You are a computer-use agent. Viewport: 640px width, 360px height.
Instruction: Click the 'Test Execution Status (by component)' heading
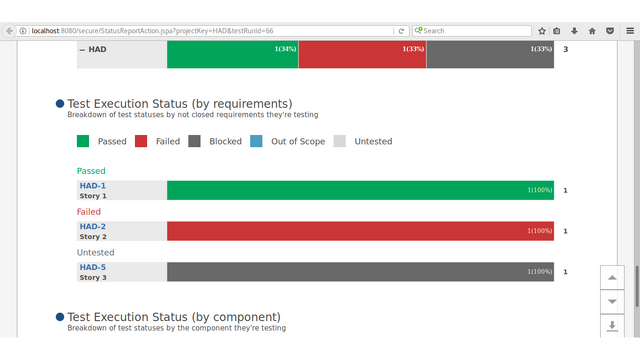[x=174, y=317]
